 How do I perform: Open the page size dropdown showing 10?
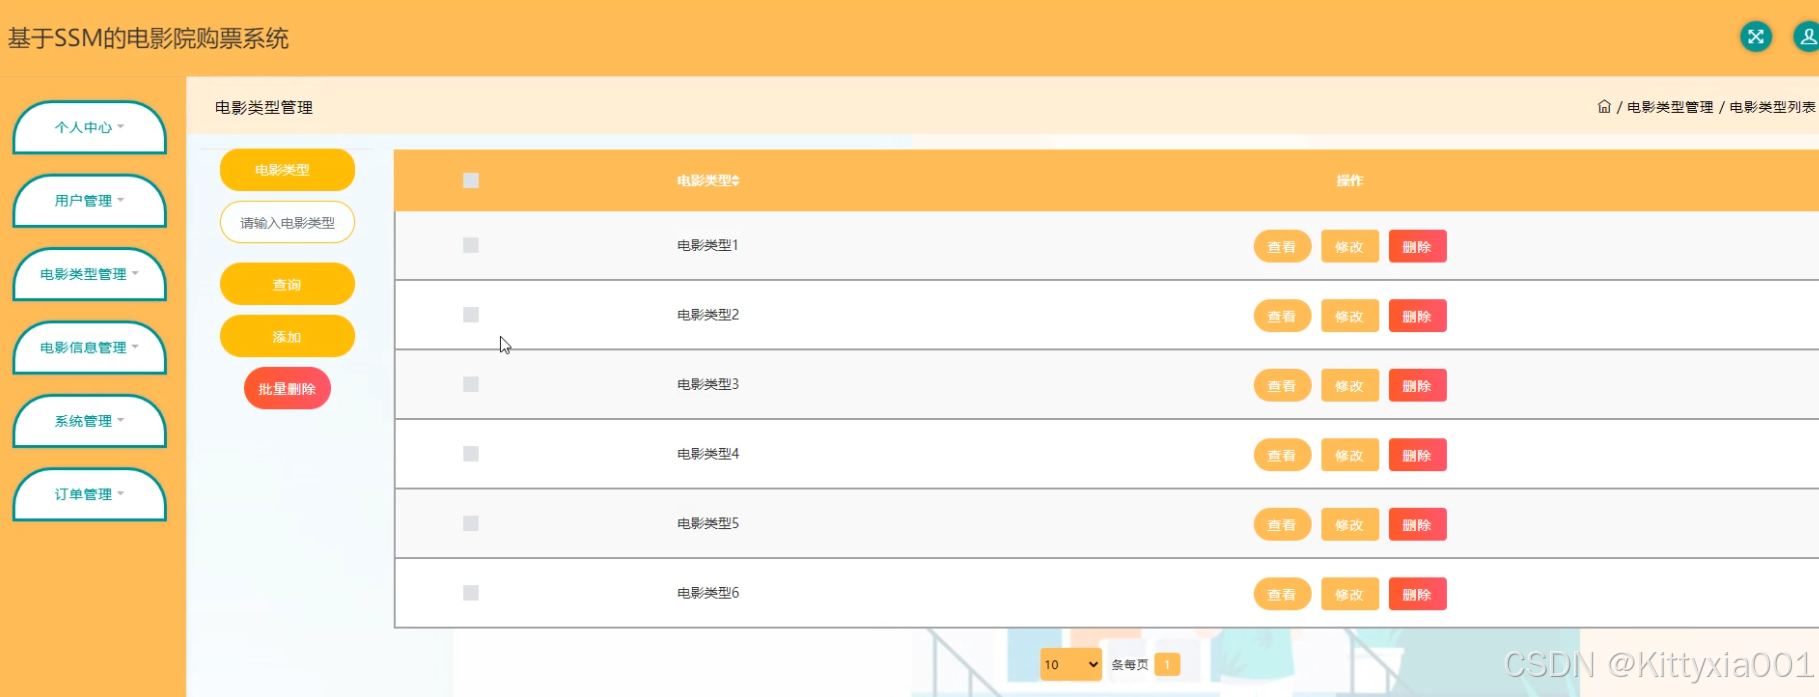pyautogui.click(x=1070, y=665)
